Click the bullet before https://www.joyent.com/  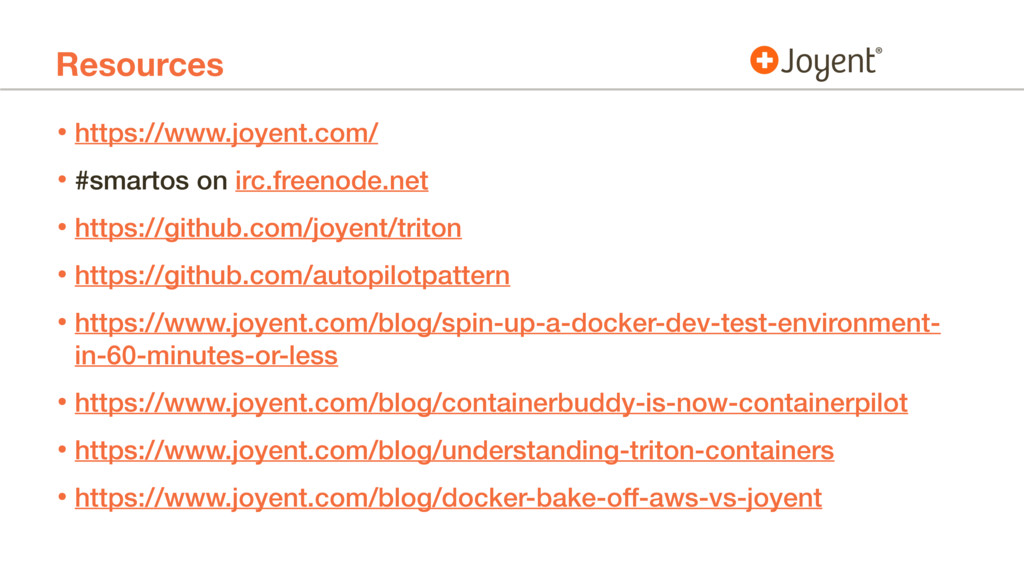61,134
